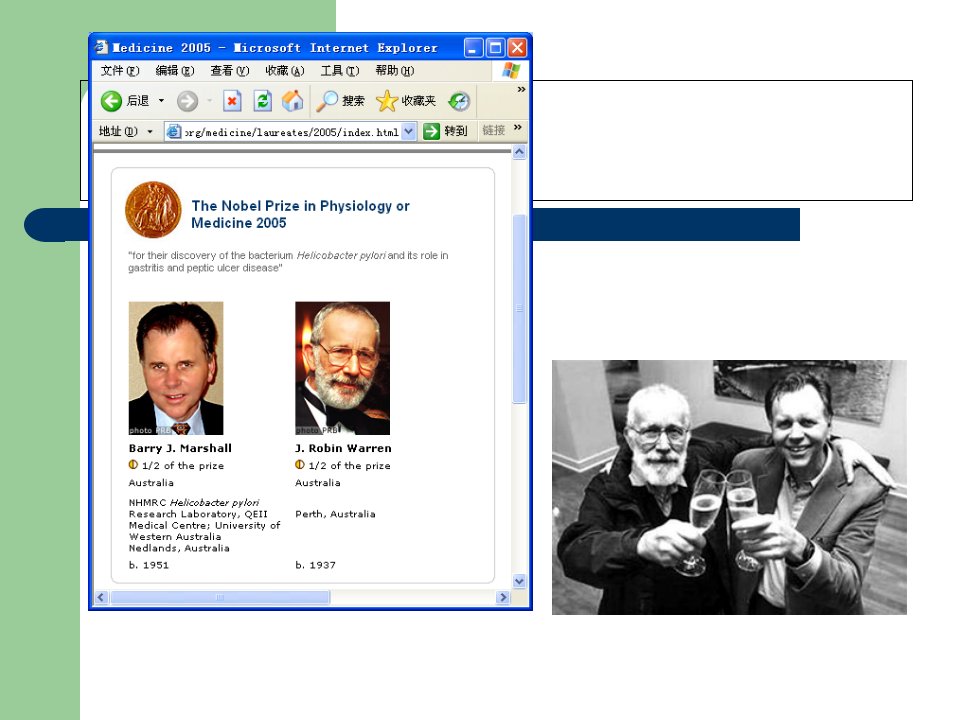960x720 pixels.
Task: Click the Nobel medal image
Action: [153, 209]
